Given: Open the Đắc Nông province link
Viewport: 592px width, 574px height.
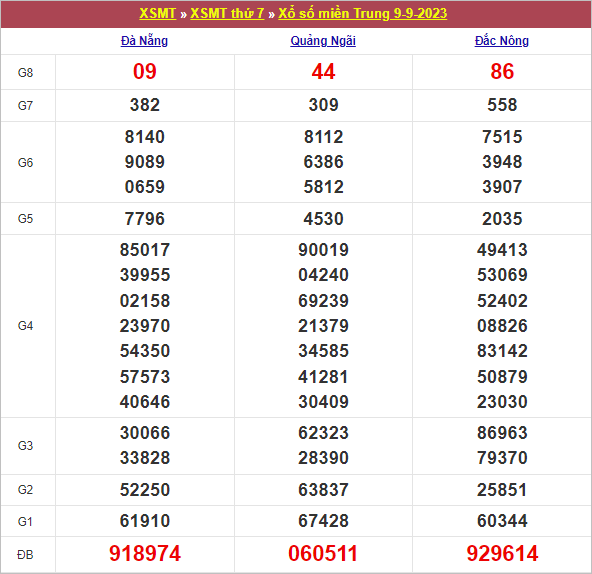Looking at the screenshot, I should click(x=502, y=41).
